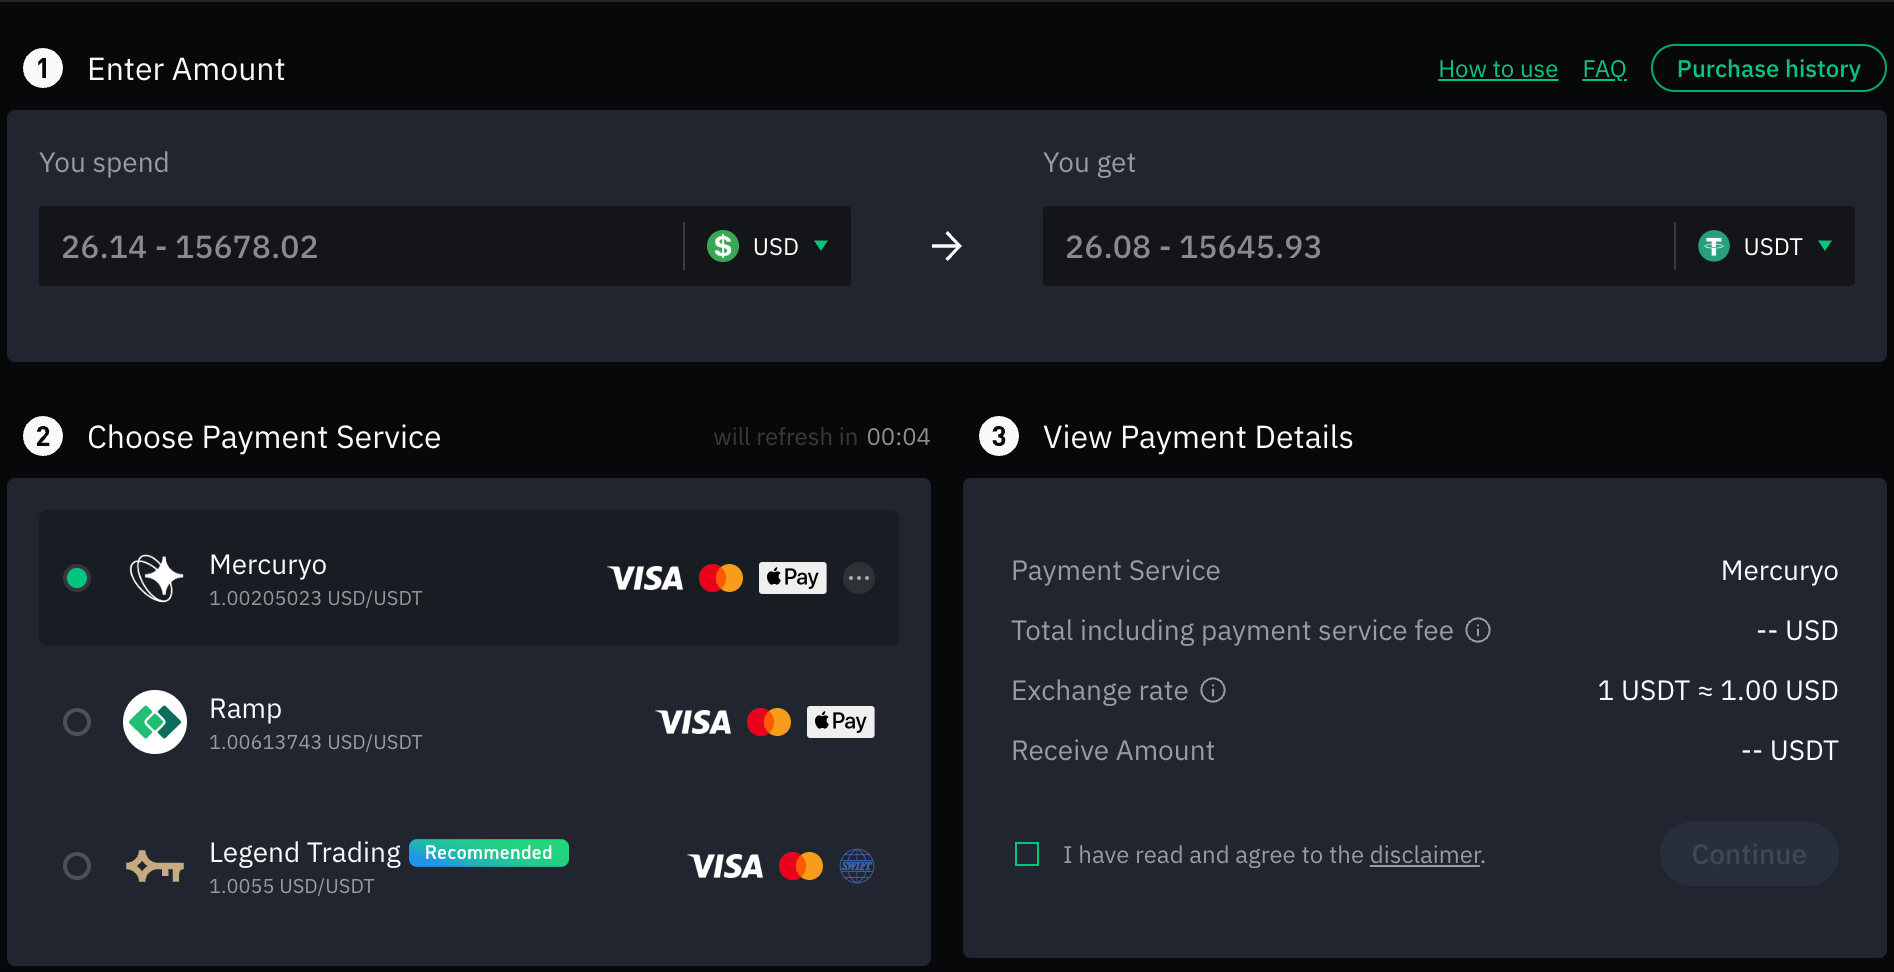
Task: Click the Receive Amount label
Action: (x=1113, y=750)
